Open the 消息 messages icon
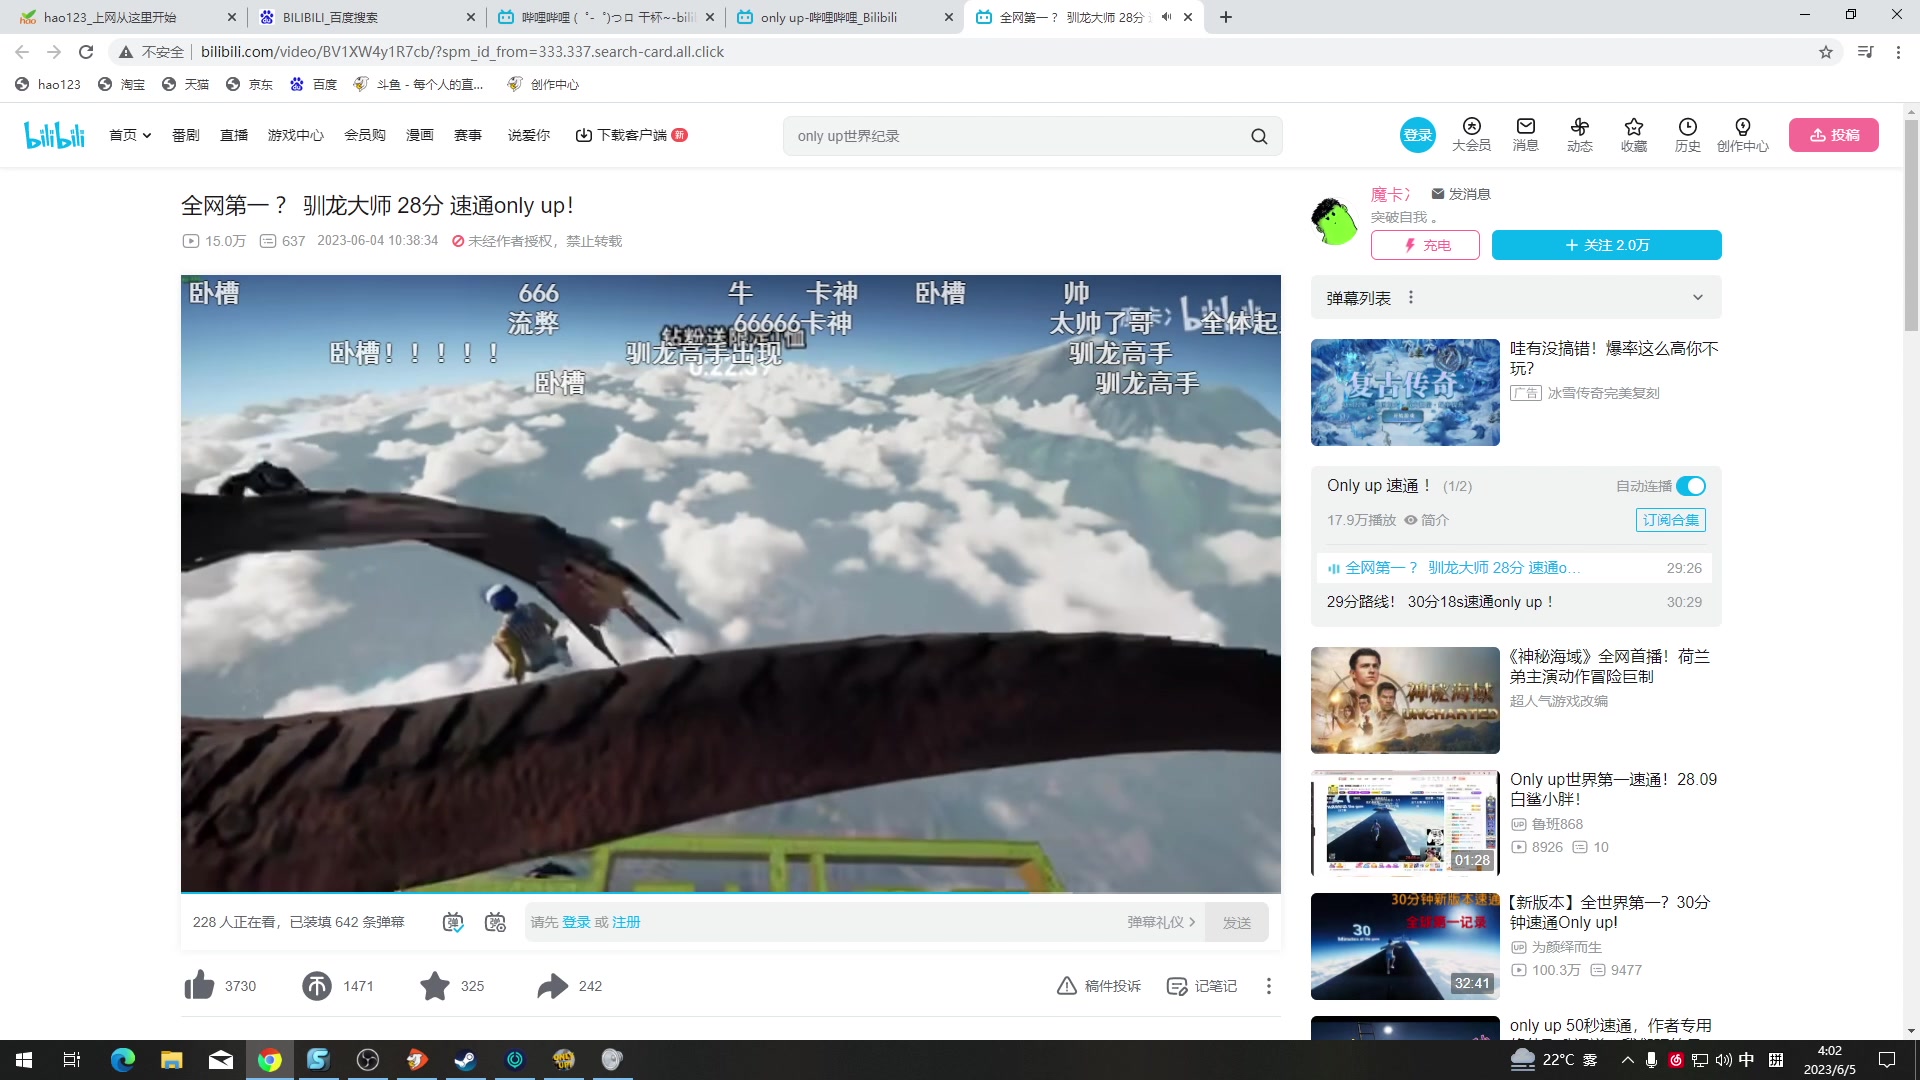 point(1525,134)
